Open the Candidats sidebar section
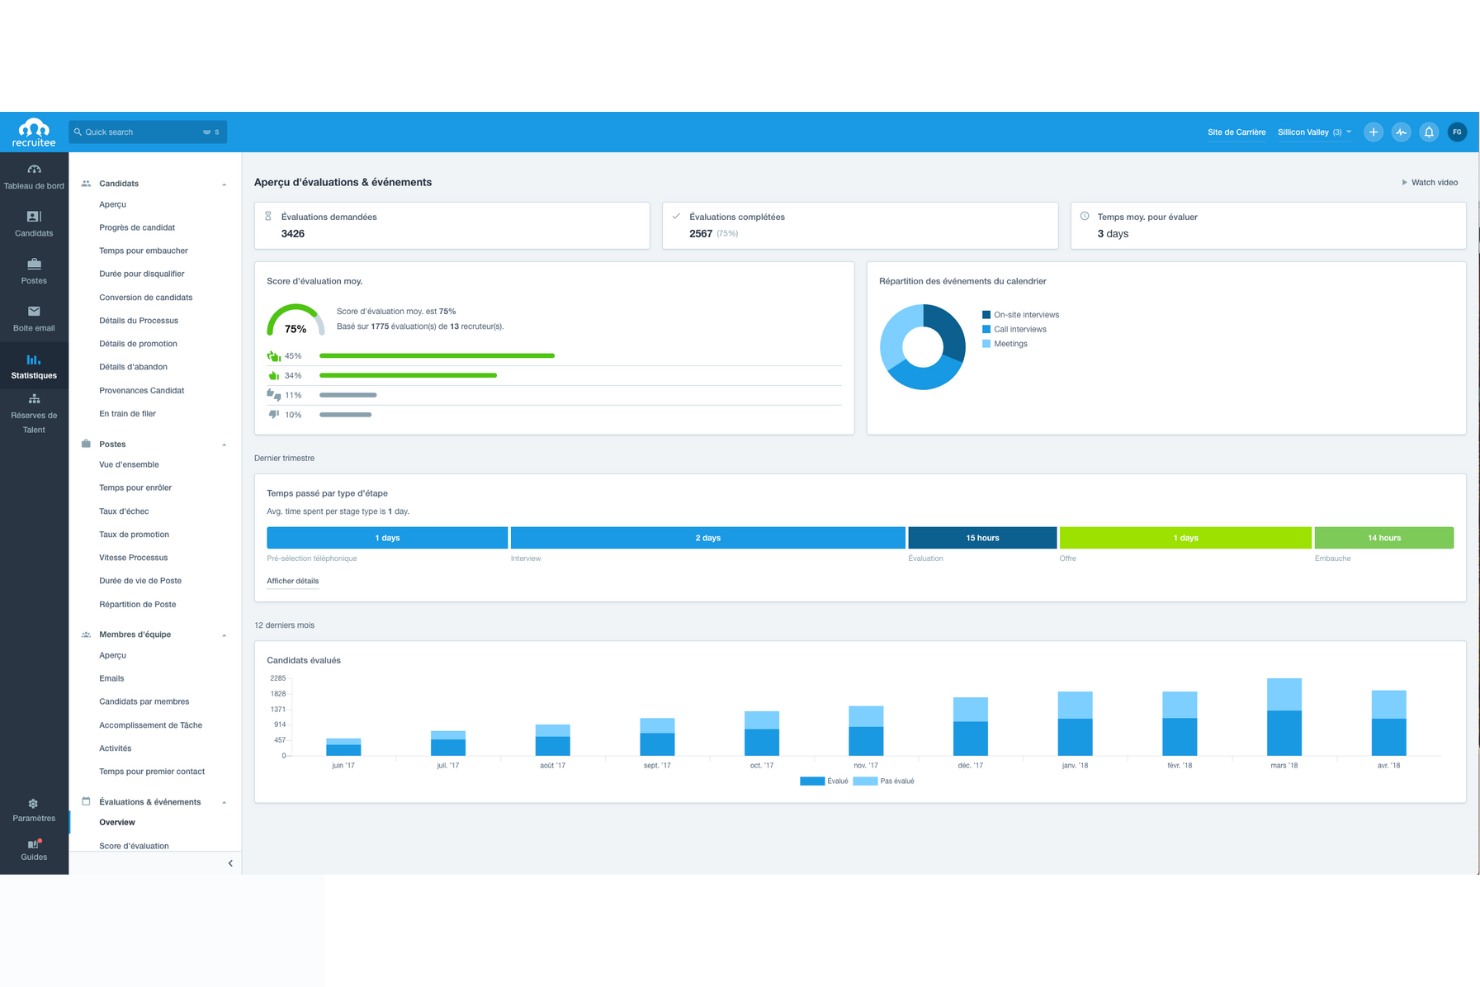 [x=34, y=223]
